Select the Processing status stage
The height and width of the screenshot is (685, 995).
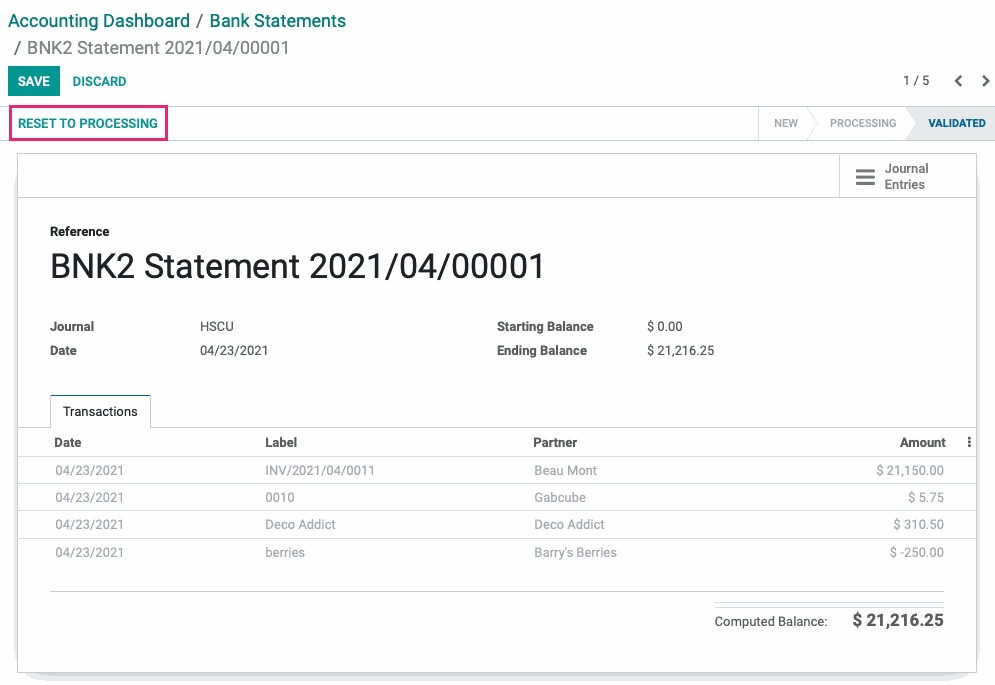[x=863, y=123]
